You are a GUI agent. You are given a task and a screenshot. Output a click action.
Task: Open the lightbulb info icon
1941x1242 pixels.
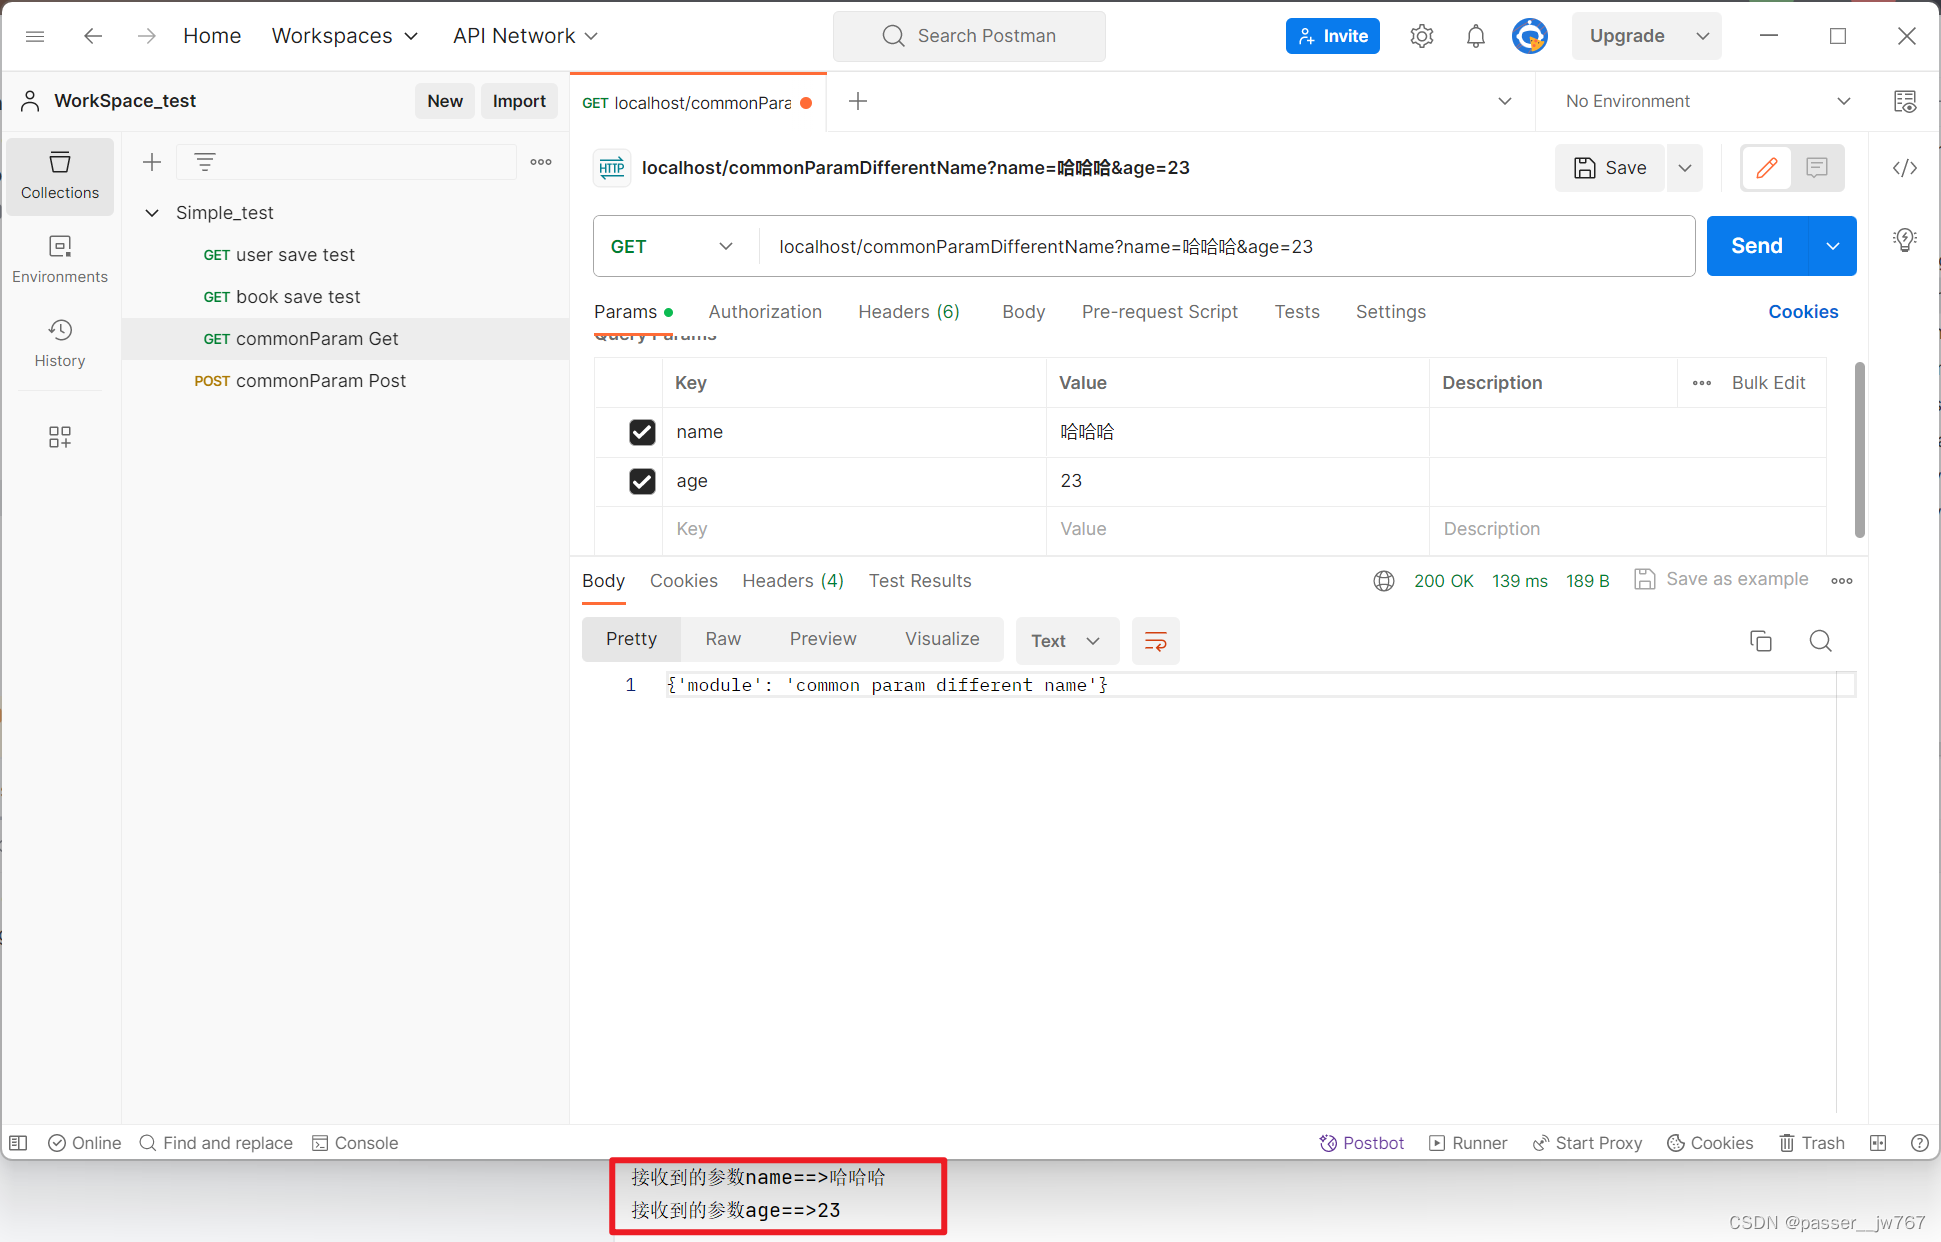tap(1905, 240)
